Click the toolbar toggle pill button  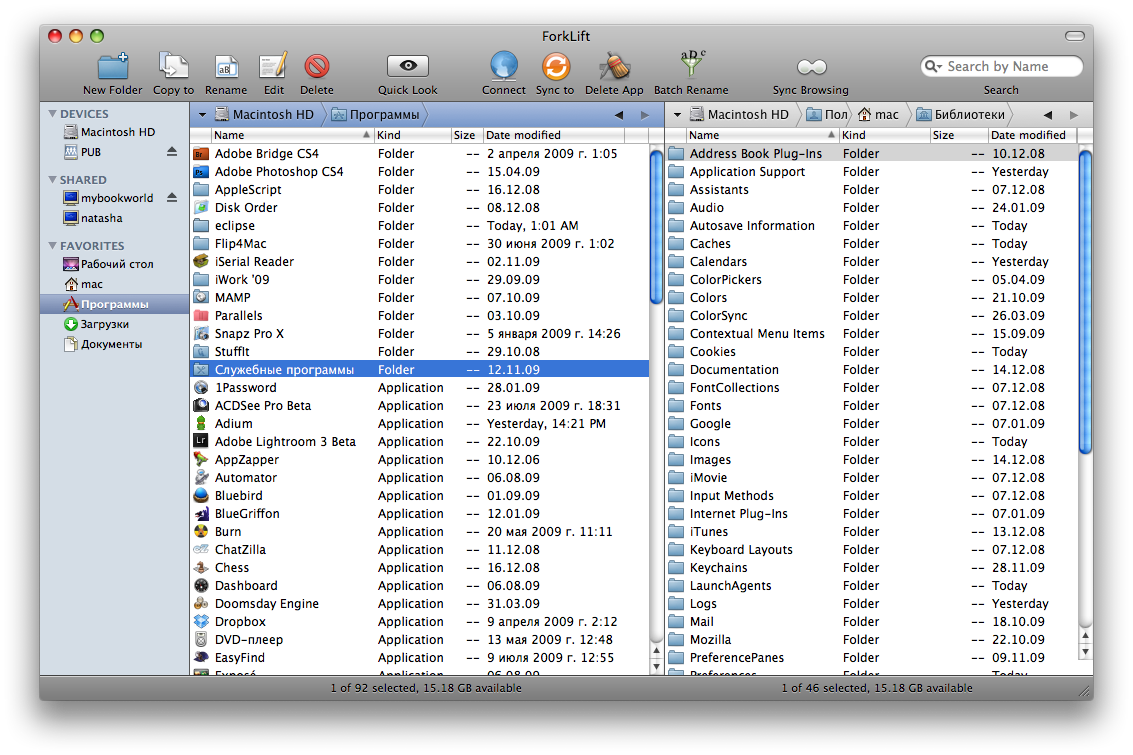point(1074,36)
